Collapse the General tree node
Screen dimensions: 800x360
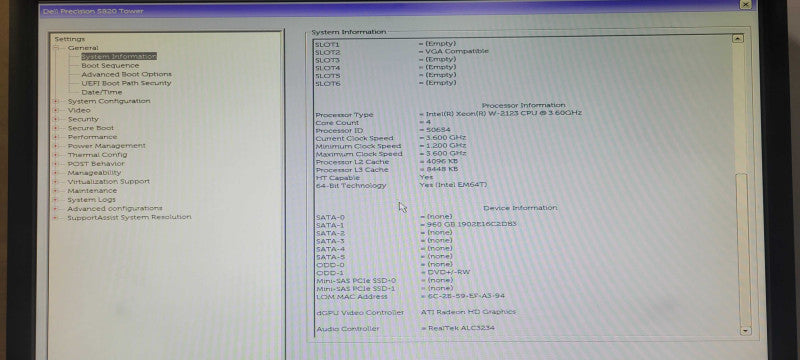(56, 48)
